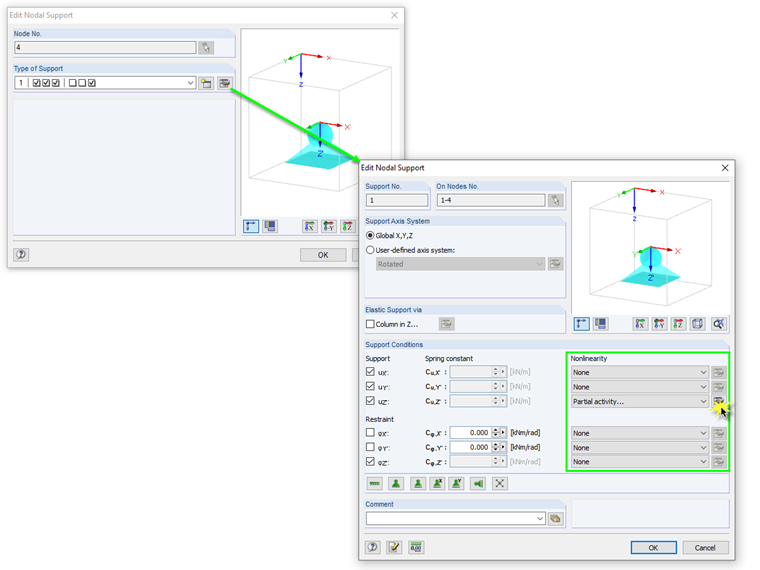The image size is (760, 570).
Task: View in Z direction in front dialog preview
Action: [x=678, y=324]
